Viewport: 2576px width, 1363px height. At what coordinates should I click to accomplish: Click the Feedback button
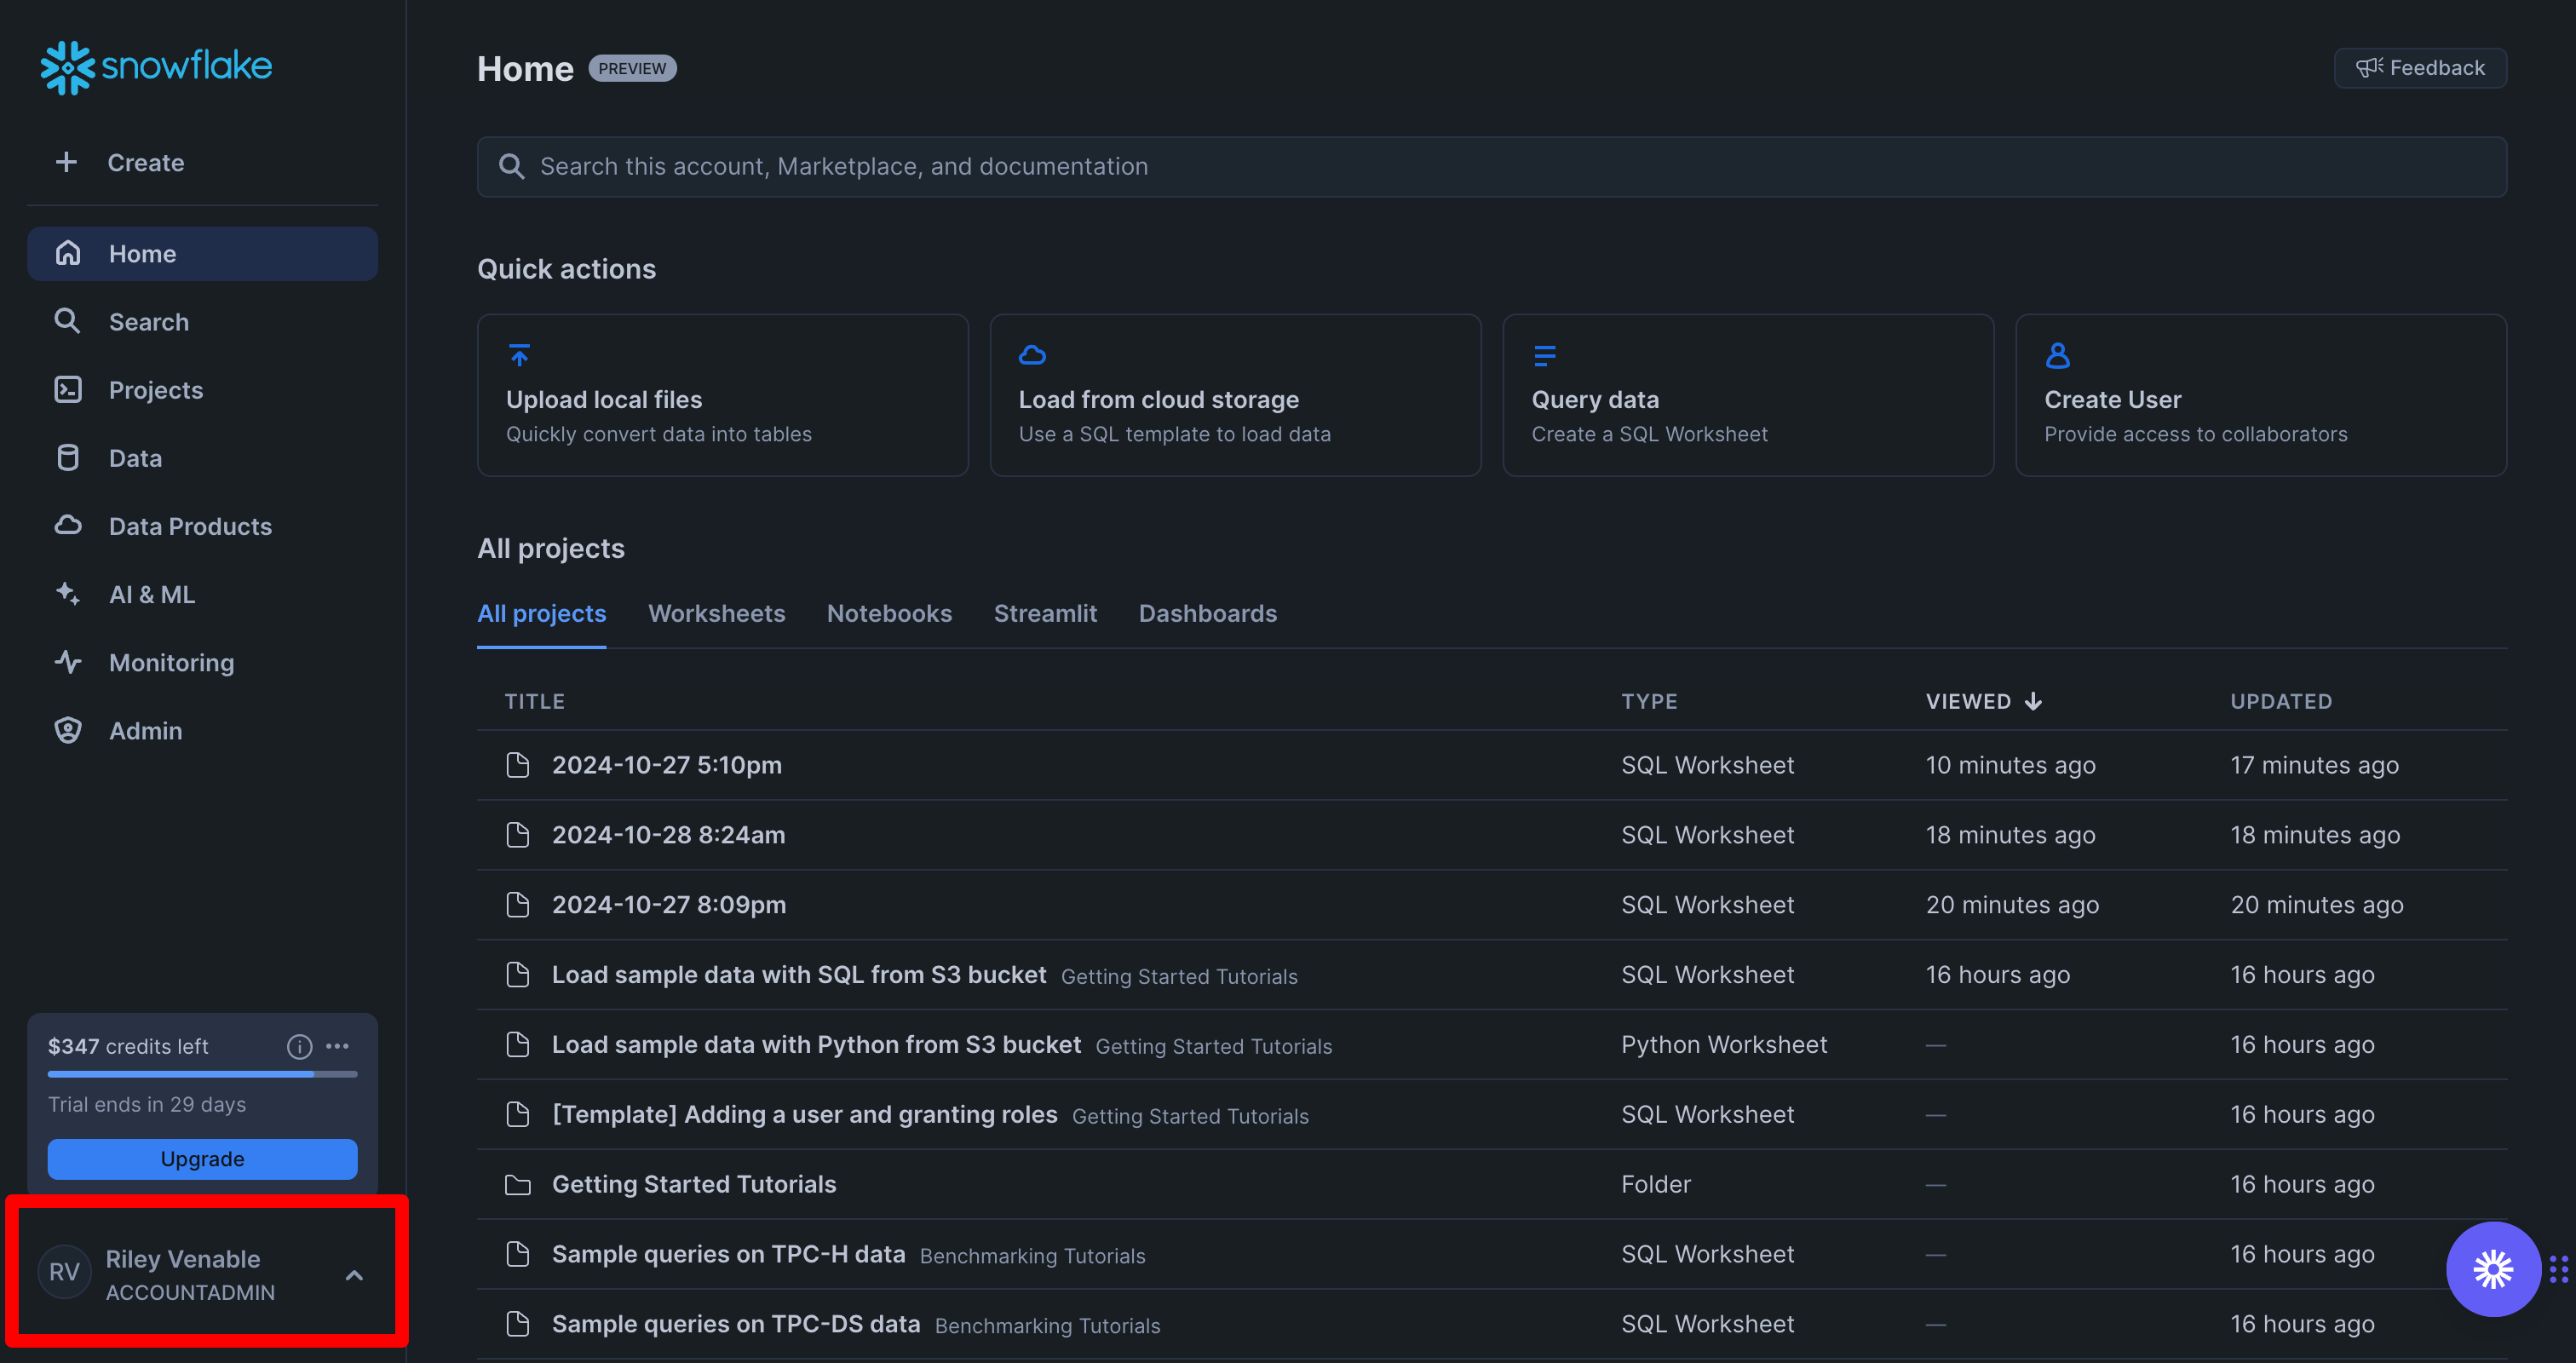2420,68
